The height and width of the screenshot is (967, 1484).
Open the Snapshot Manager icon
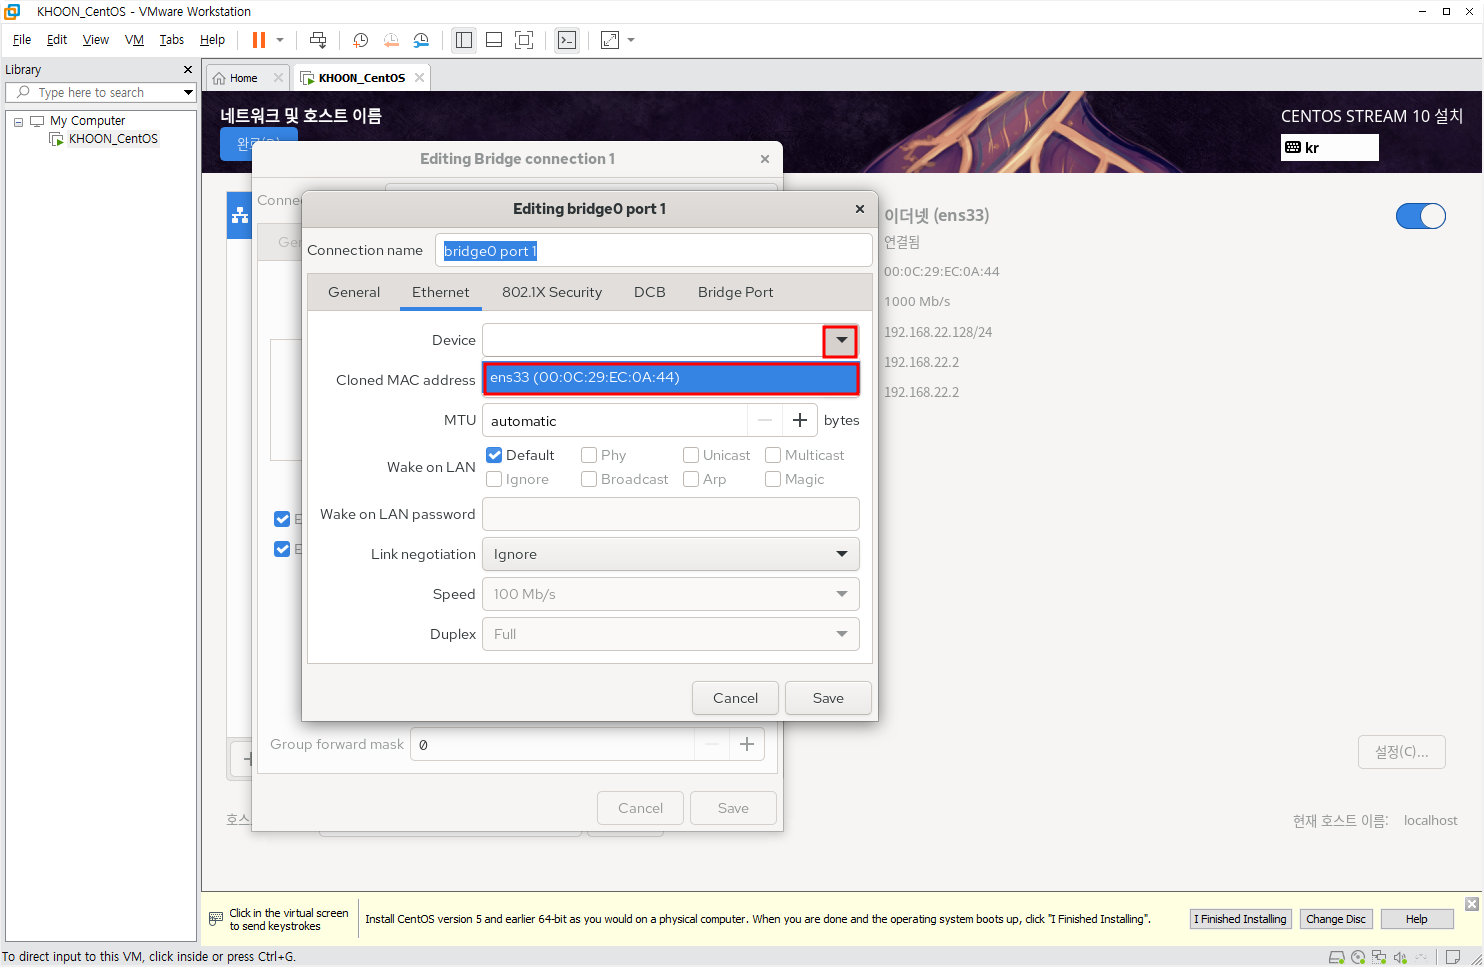click(x=421, y=40)
